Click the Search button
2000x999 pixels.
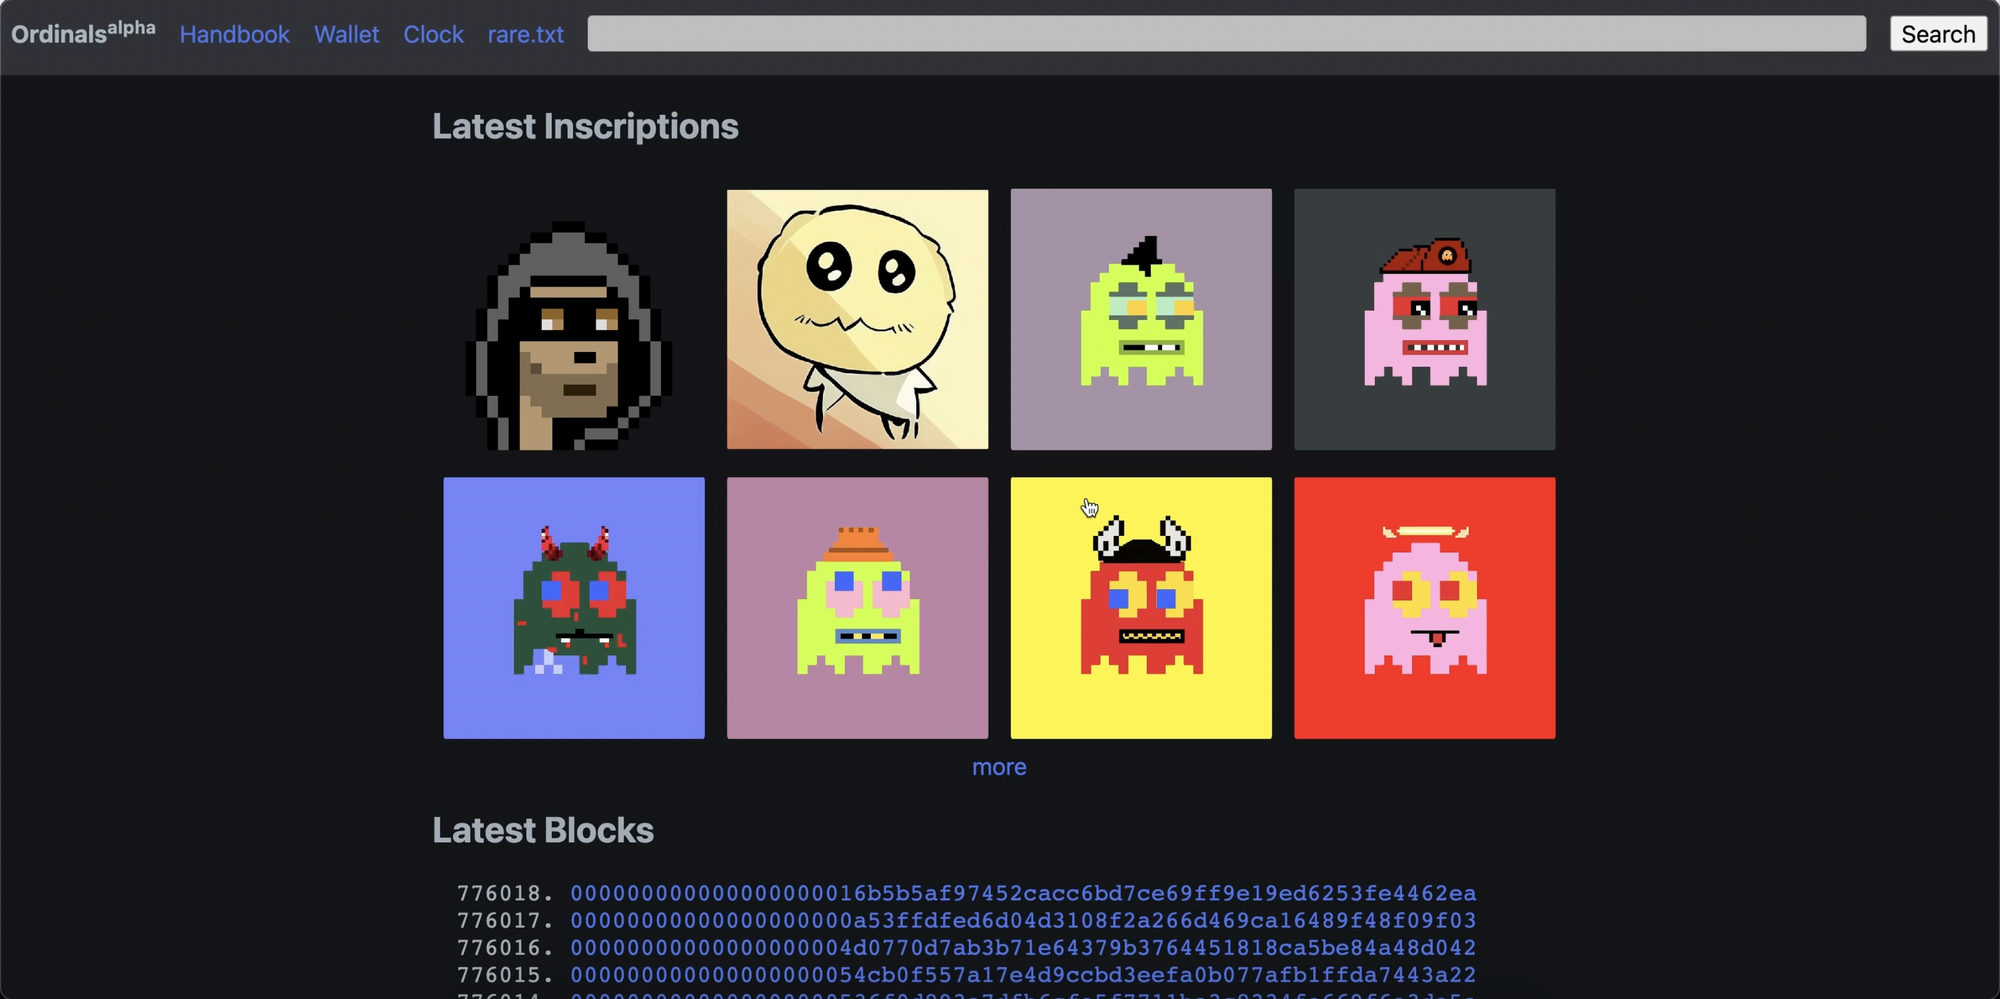click(1938, 34)
